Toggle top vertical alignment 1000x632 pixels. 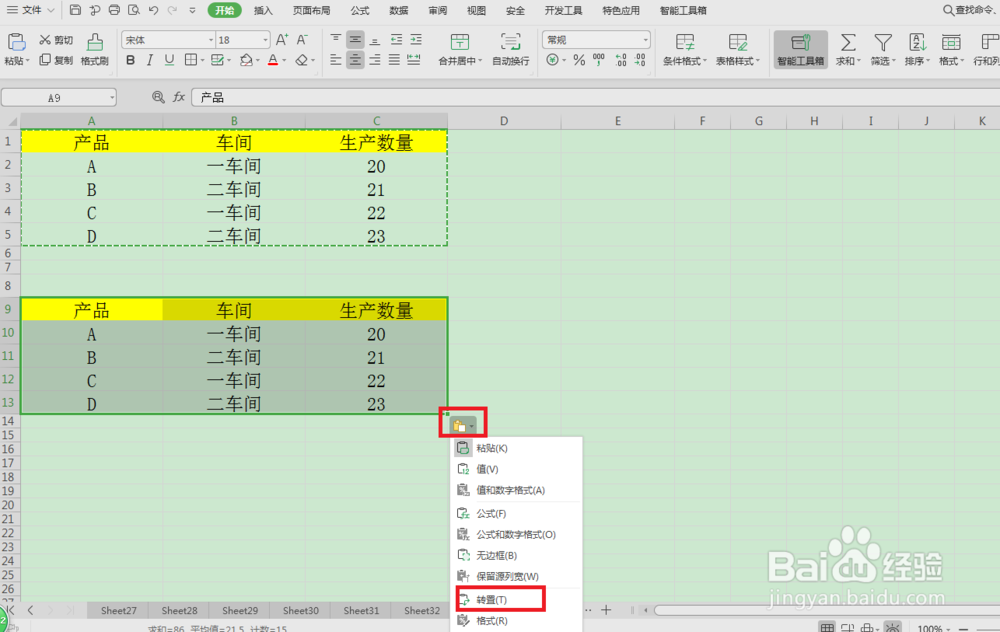[x=335, y=40]
